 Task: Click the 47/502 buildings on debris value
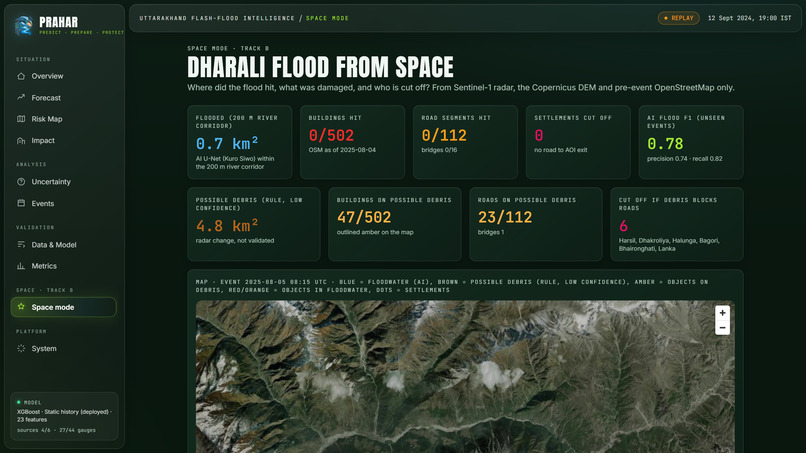click(x=364, y=218)
